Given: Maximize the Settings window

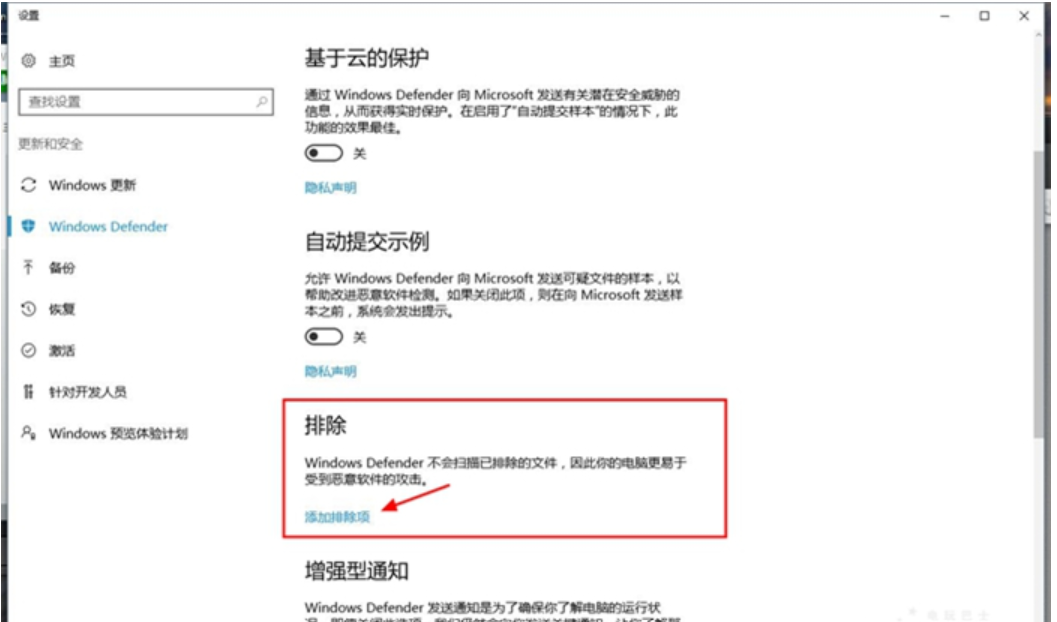Looking at the screenshot, I should tap(984, 15).
